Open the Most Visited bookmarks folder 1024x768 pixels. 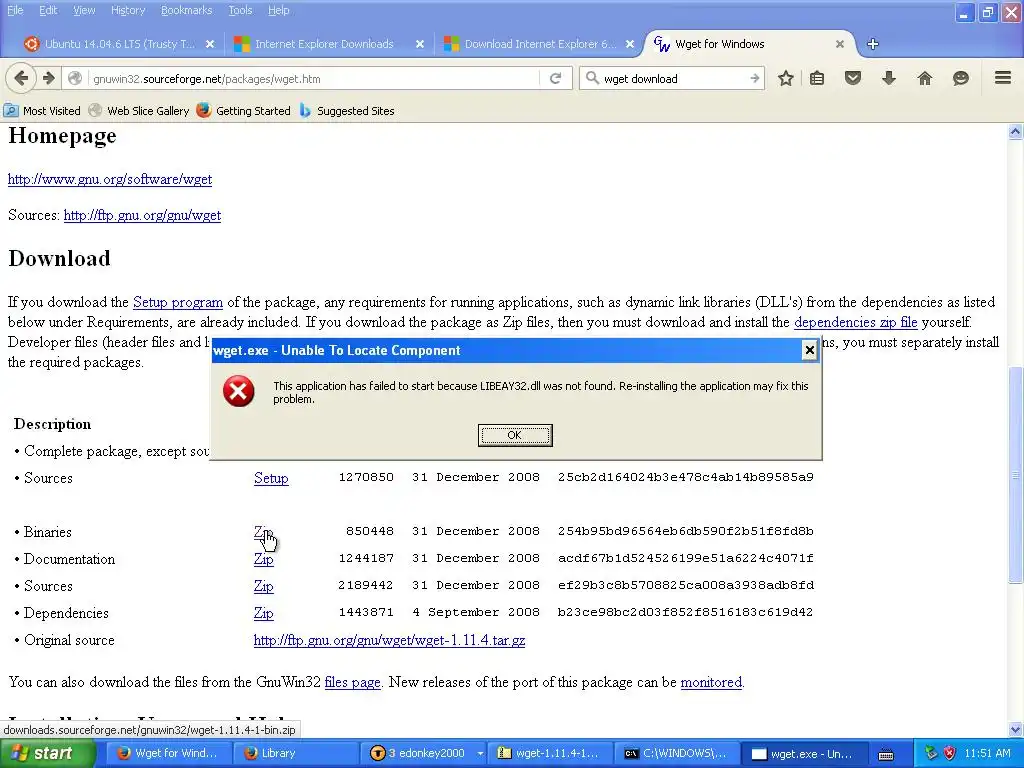[x=42, y=110]
